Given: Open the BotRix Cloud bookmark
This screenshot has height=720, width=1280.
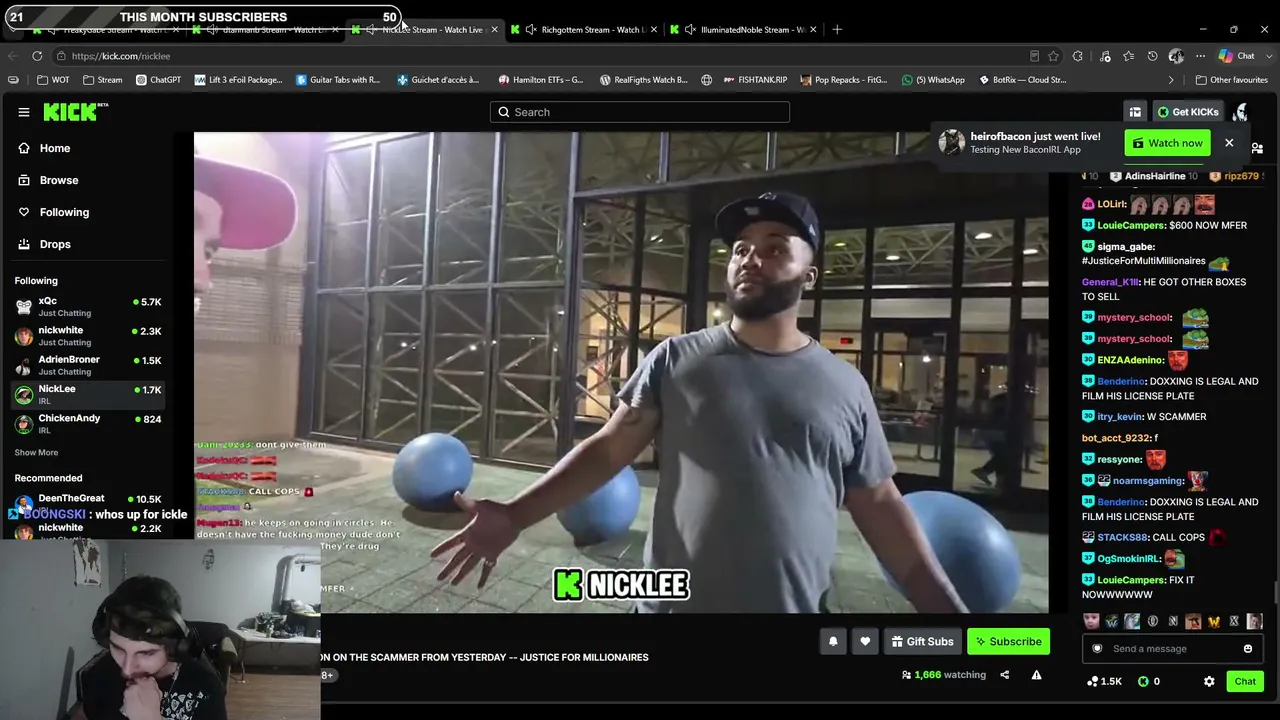Looking at the screenshot, I should click(1022, 80).
